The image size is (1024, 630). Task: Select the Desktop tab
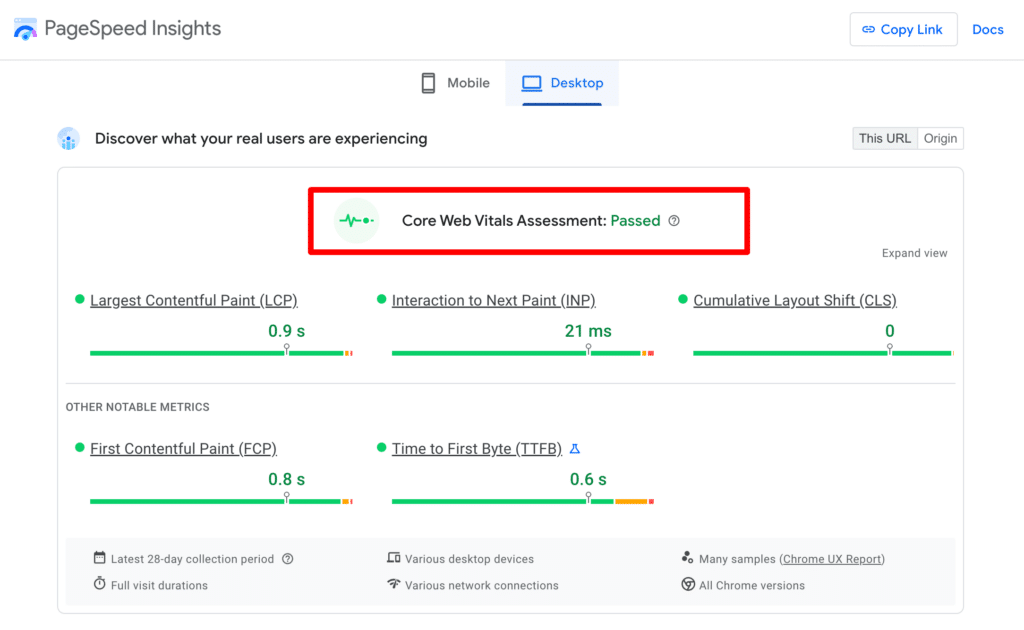[562, 83]
